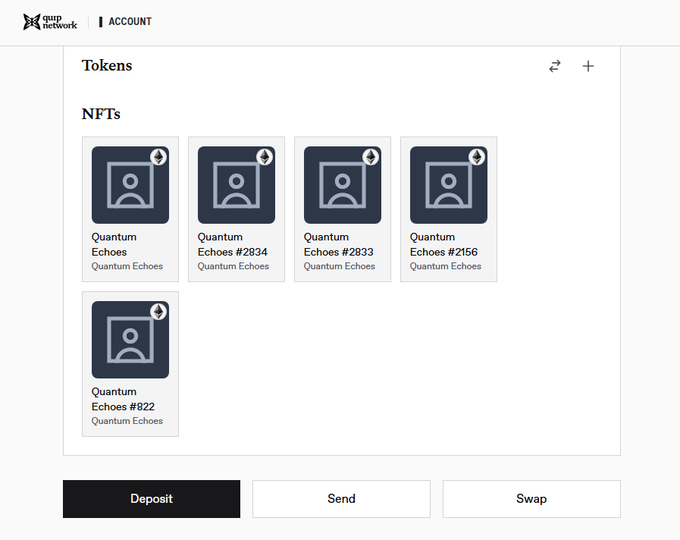This screenshot has width=680, height=540.
Task: Click collection name under Quantum Echoes #2834
Action: (233, 266)
